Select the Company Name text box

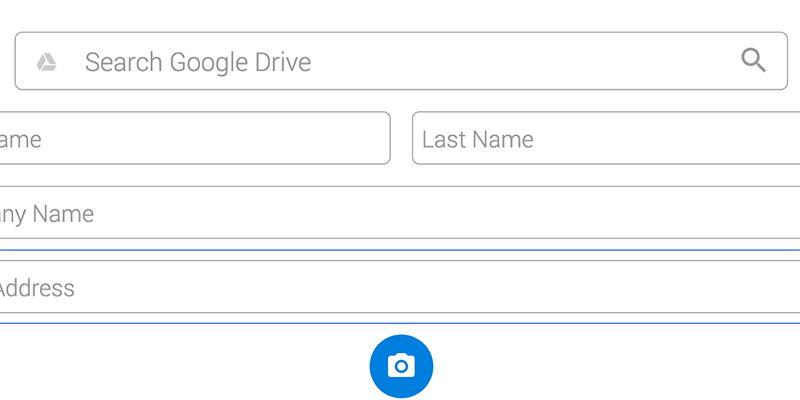coord(400,213)
